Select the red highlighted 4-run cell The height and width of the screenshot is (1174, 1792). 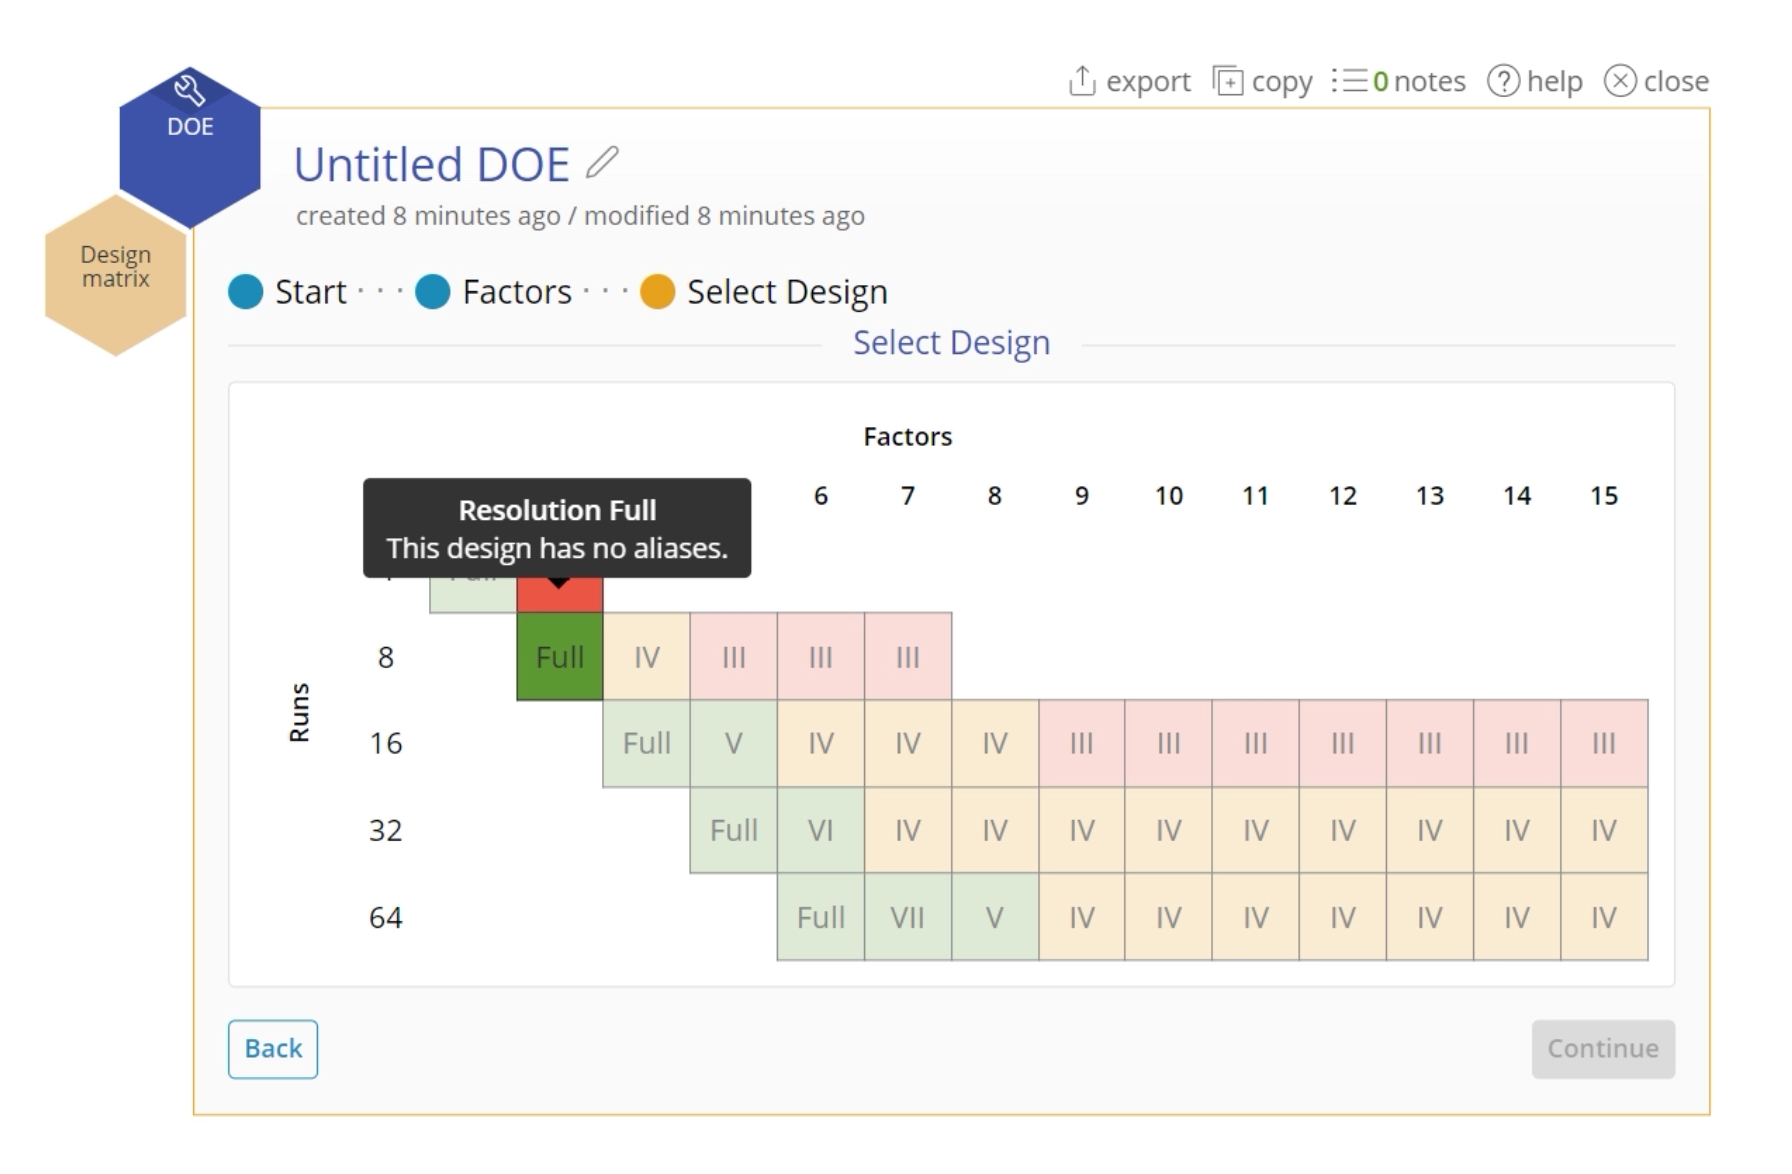point(560,596)
